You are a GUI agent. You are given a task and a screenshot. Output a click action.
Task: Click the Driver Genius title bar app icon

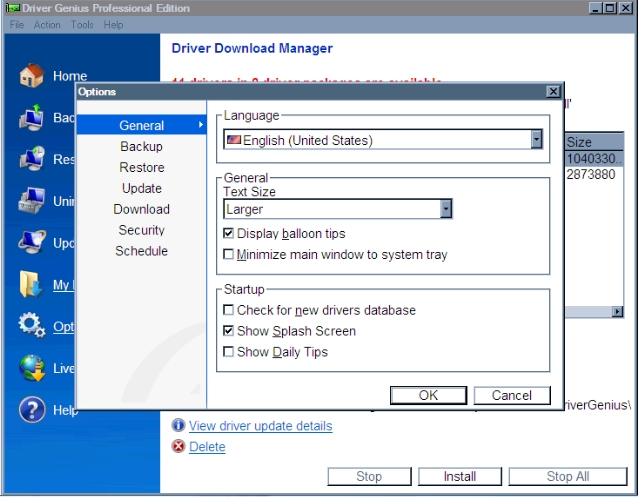pos(13,8)
